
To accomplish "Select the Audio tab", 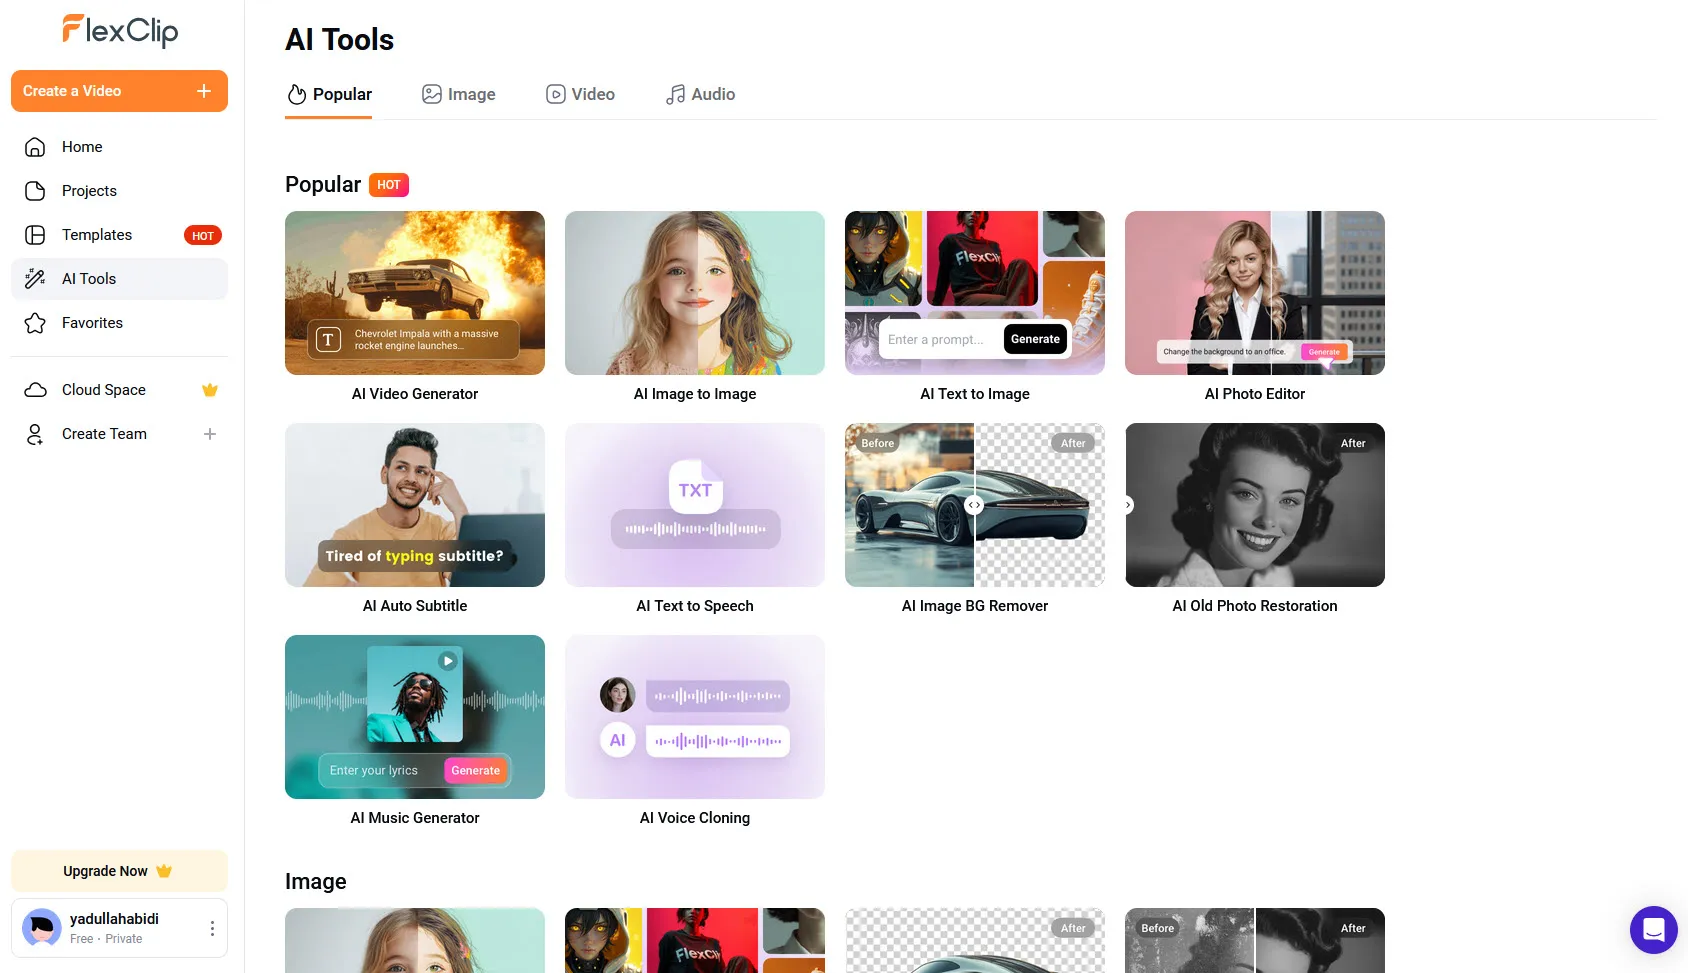I will pyautogui.click(x=700, y=94).
